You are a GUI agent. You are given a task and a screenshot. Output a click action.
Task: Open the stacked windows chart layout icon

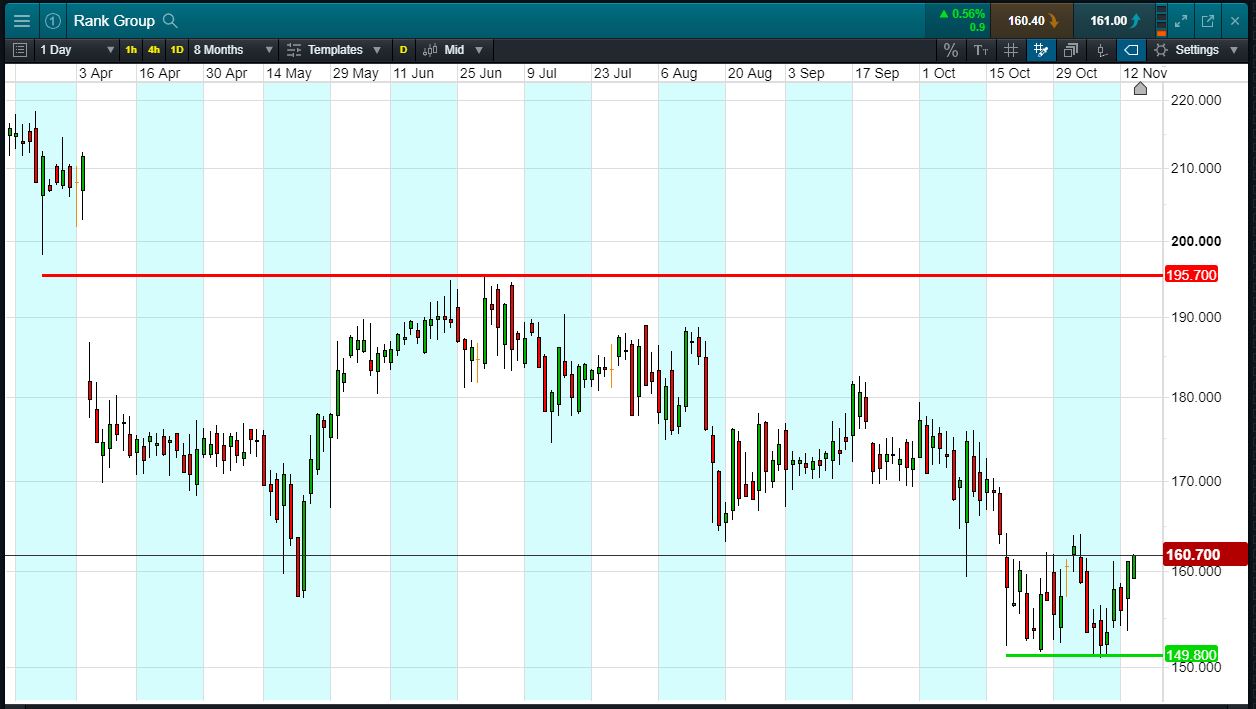(1071, 49)
